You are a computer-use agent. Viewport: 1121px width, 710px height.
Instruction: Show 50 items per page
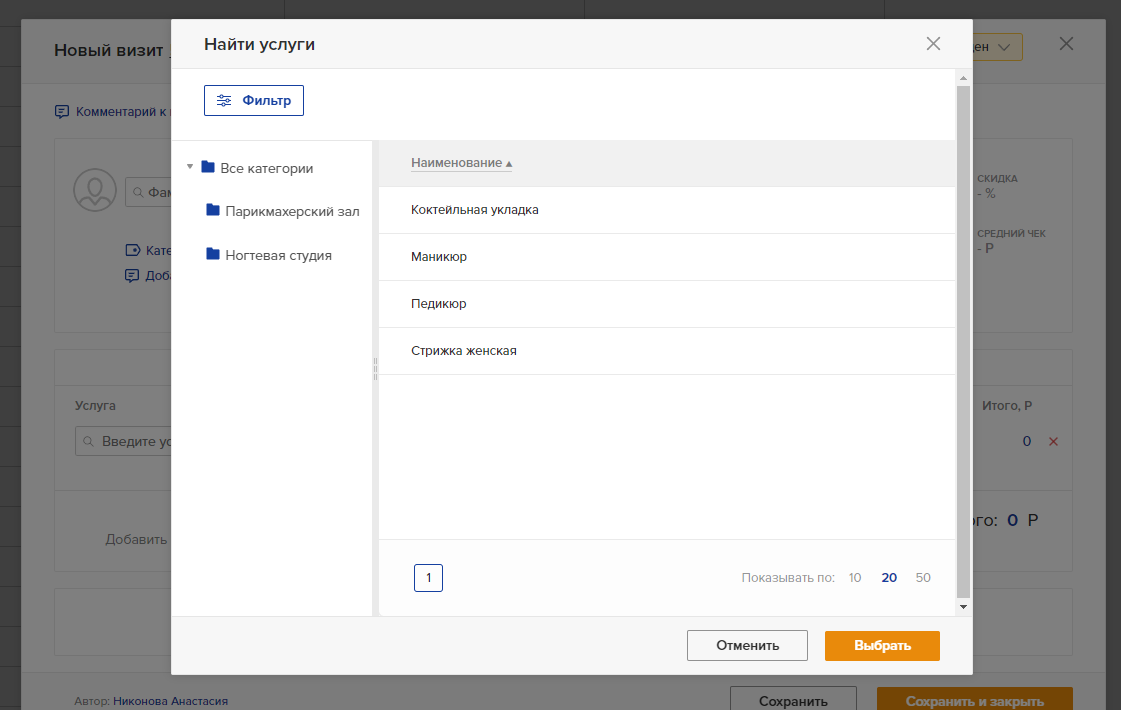(x=923, y=578)
